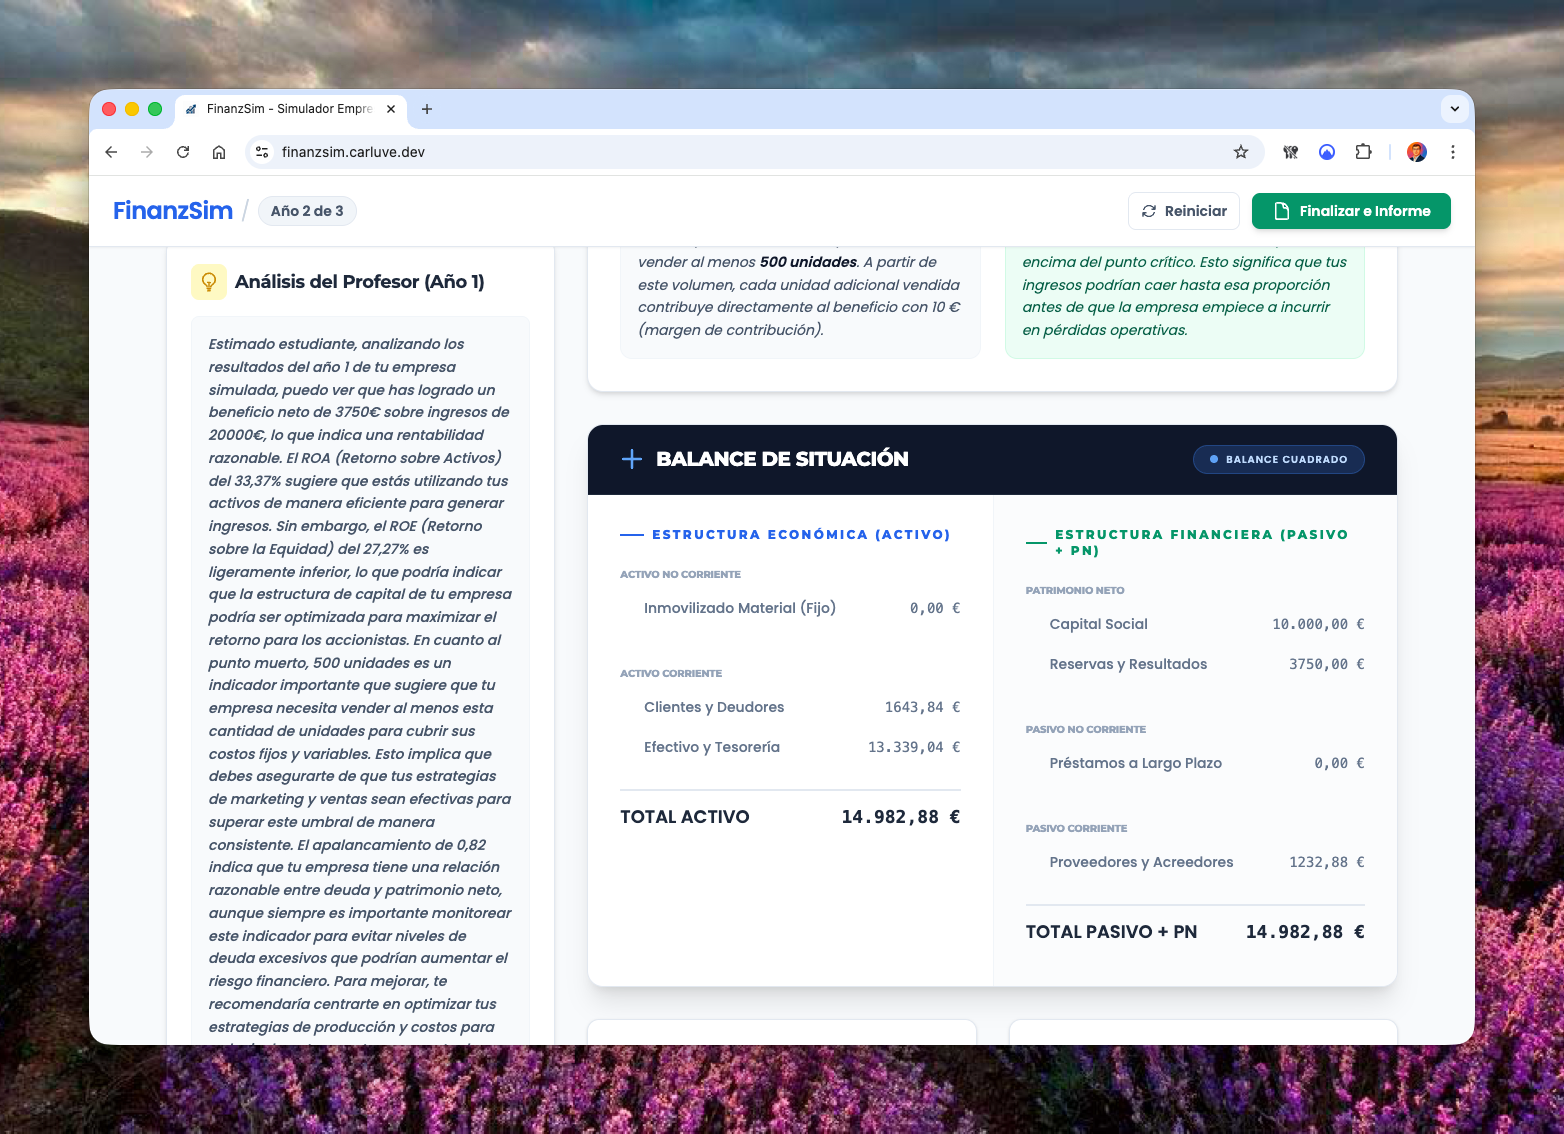Image resolution: width=1564 pixels, height=1134 pixels.
Task: Click Finalizar e Informe
Action: pyautogui.click(x=1351, y=211)
